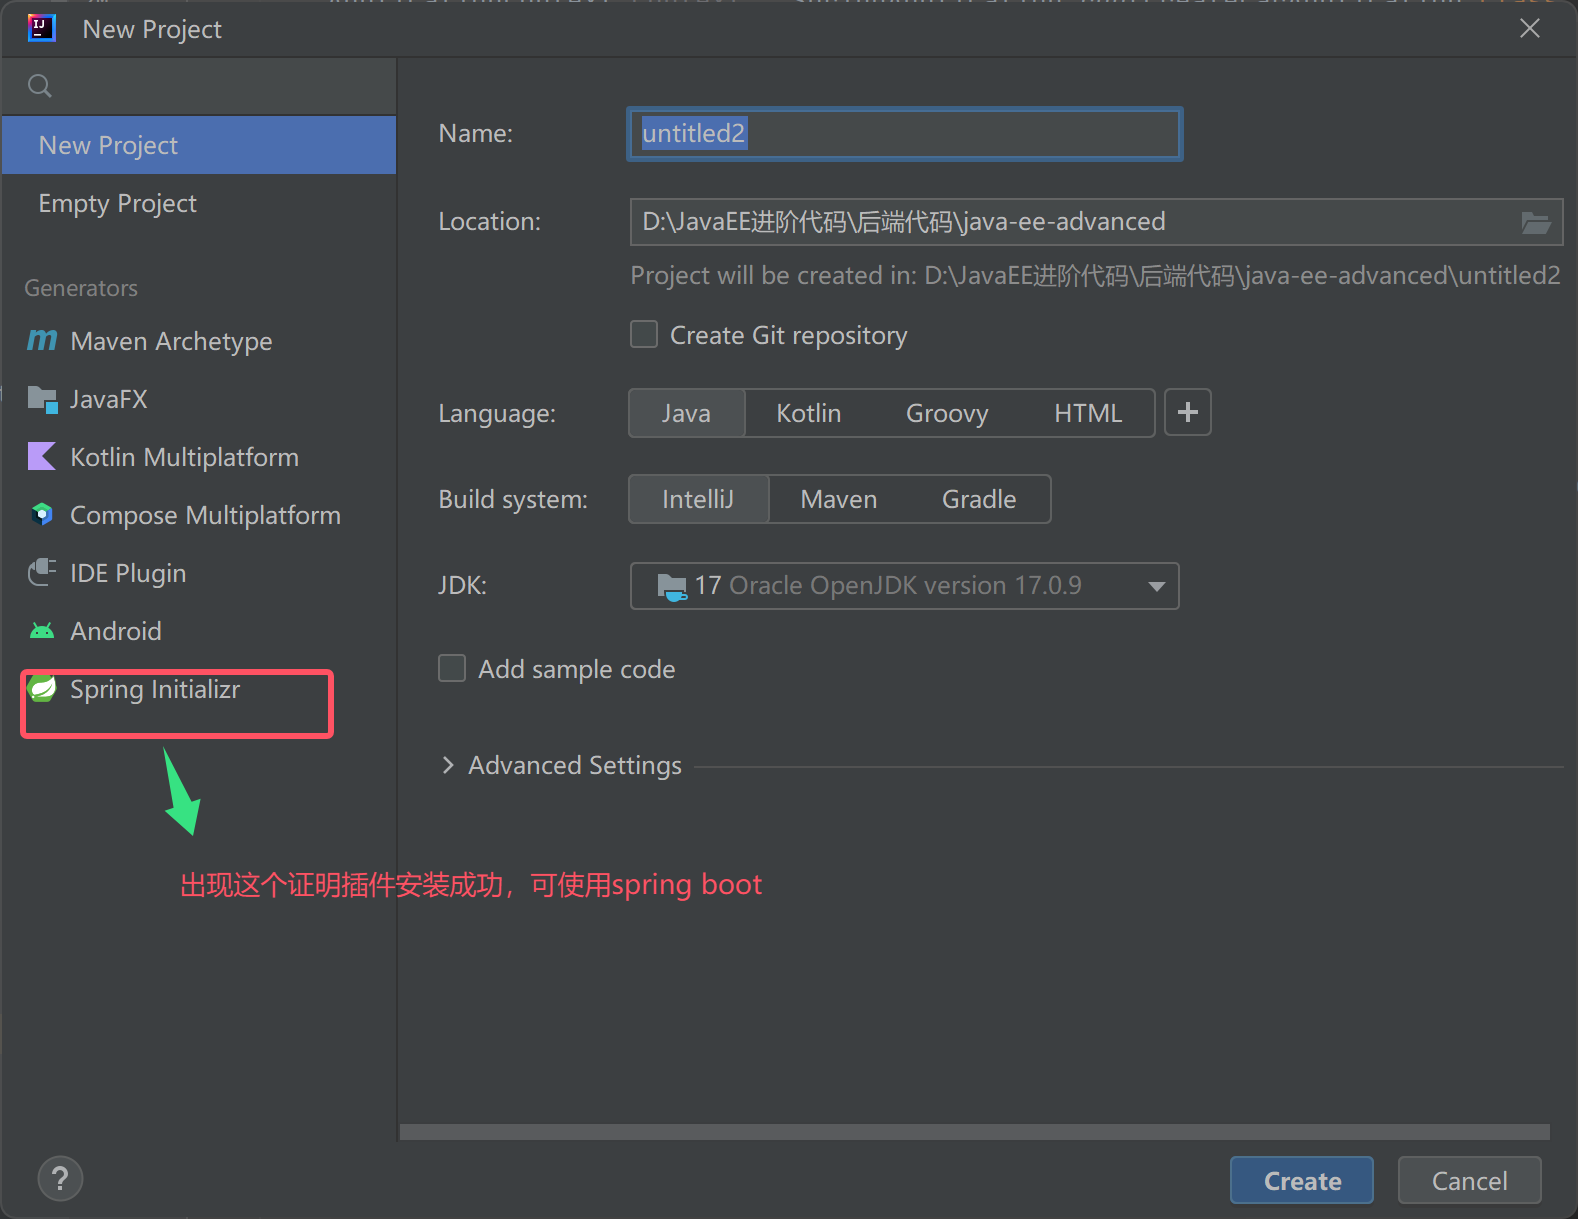
Task: Choose Kotlin as language
Action: click(x=809, y=413)
